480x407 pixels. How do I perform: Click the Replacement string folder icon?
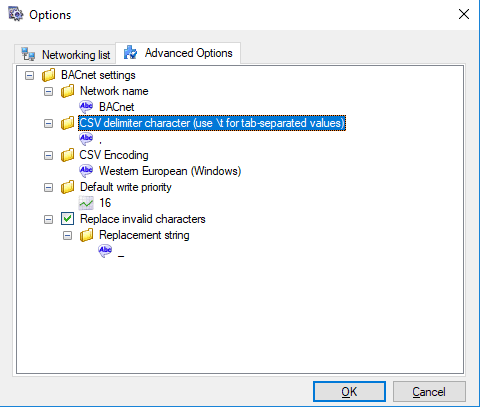(x=87, y=235)
